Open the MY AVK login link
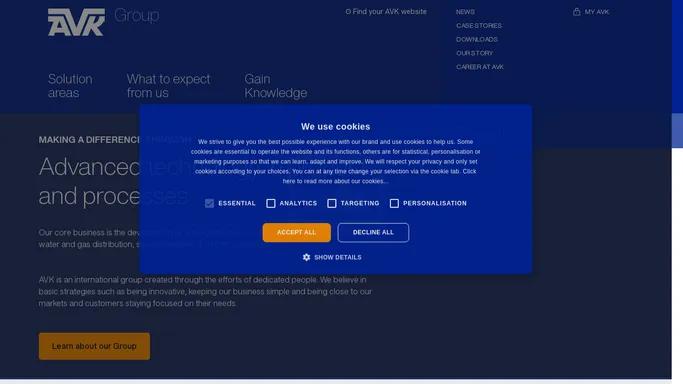 pos(597,12)
